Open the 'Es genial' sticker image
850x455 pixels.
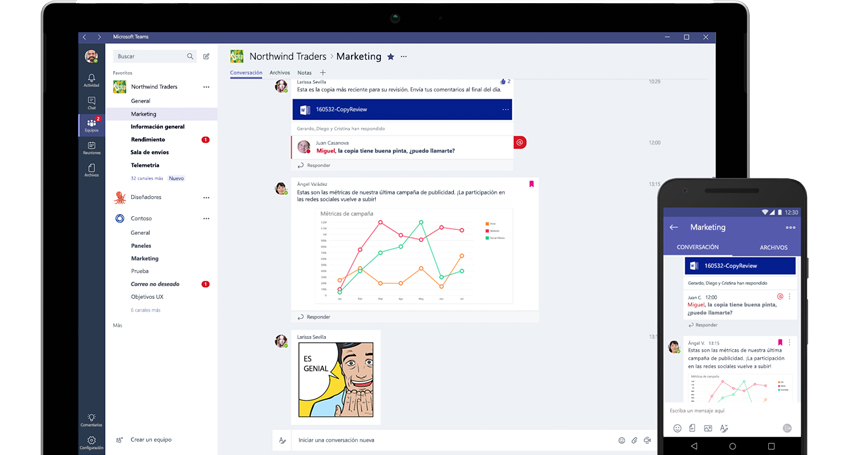pos(336,380)
